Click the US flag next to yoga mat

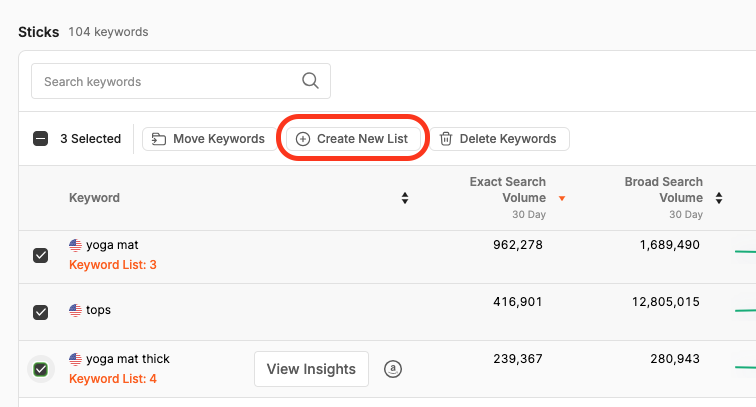click(x=75, y=245)
